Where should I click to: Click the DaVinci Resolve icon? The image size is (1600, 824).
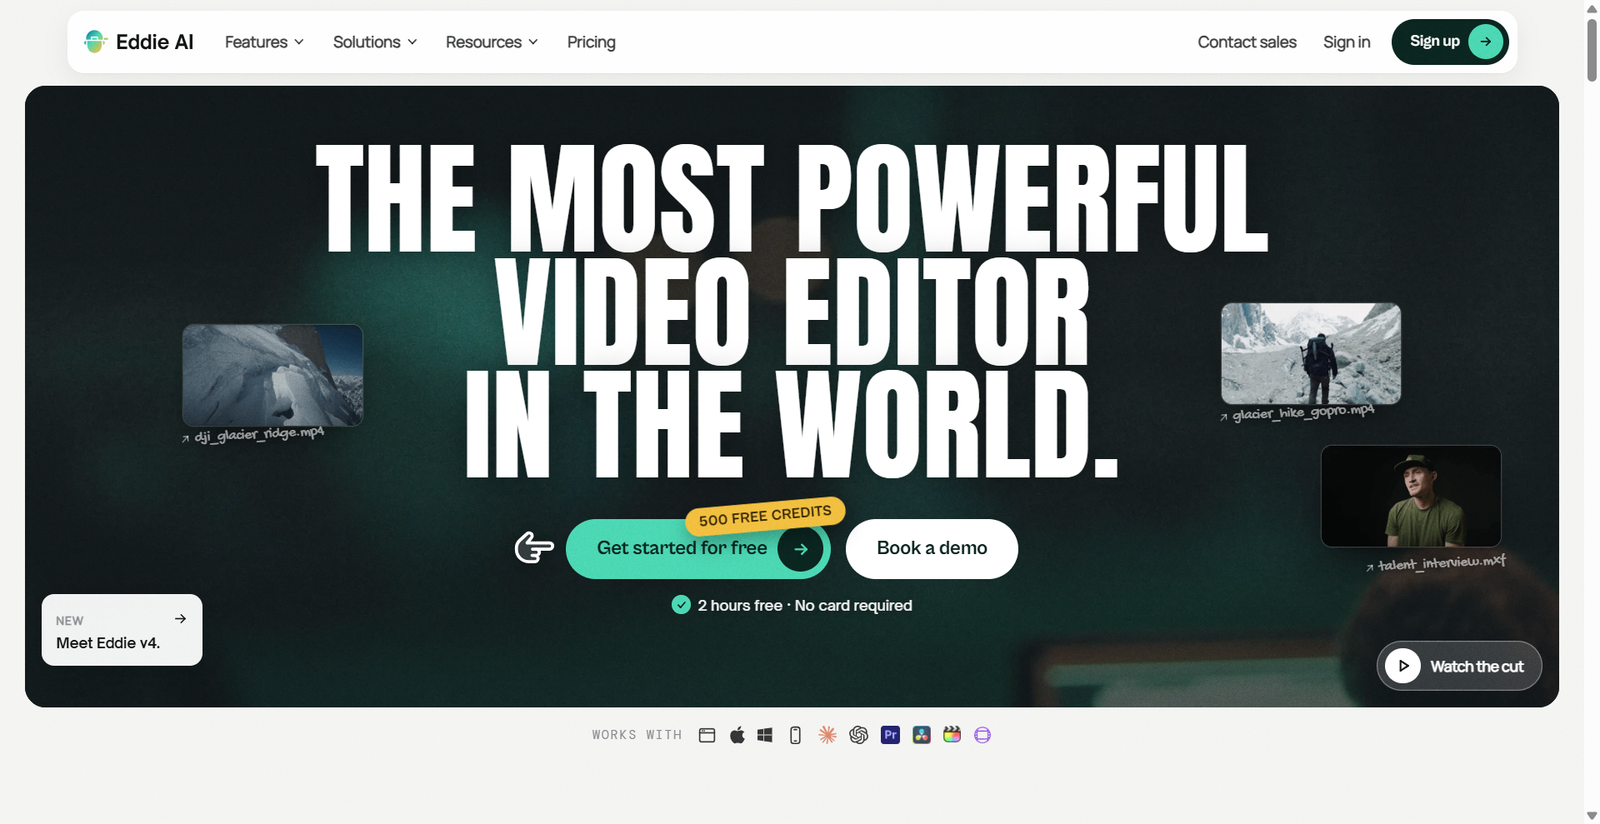pos(921,735)
